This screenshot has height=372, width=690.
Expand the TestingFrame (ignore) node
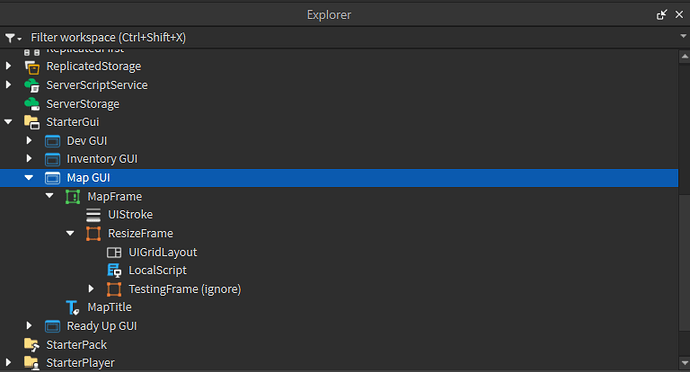click(x=91, y=289)
